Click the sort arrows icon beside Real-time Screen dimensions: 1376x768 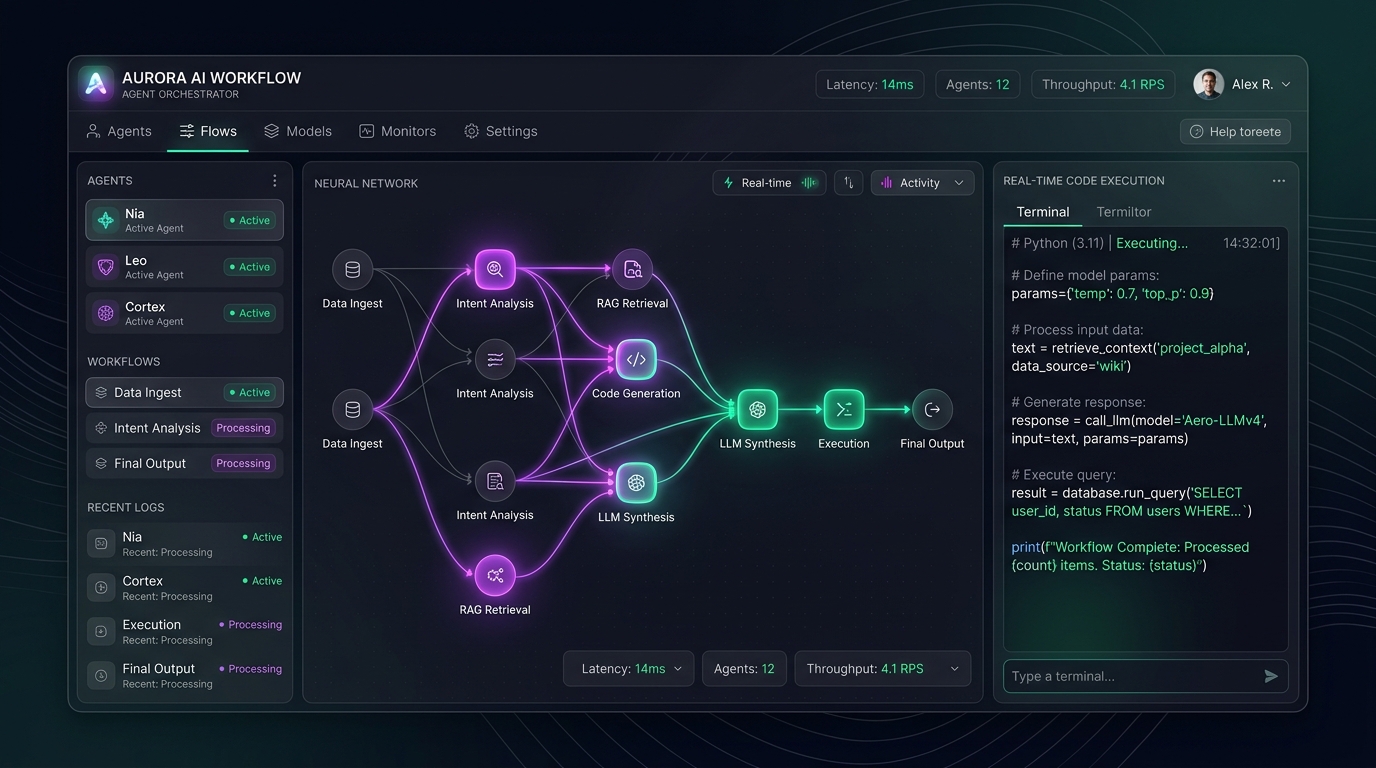pos(848,183)
